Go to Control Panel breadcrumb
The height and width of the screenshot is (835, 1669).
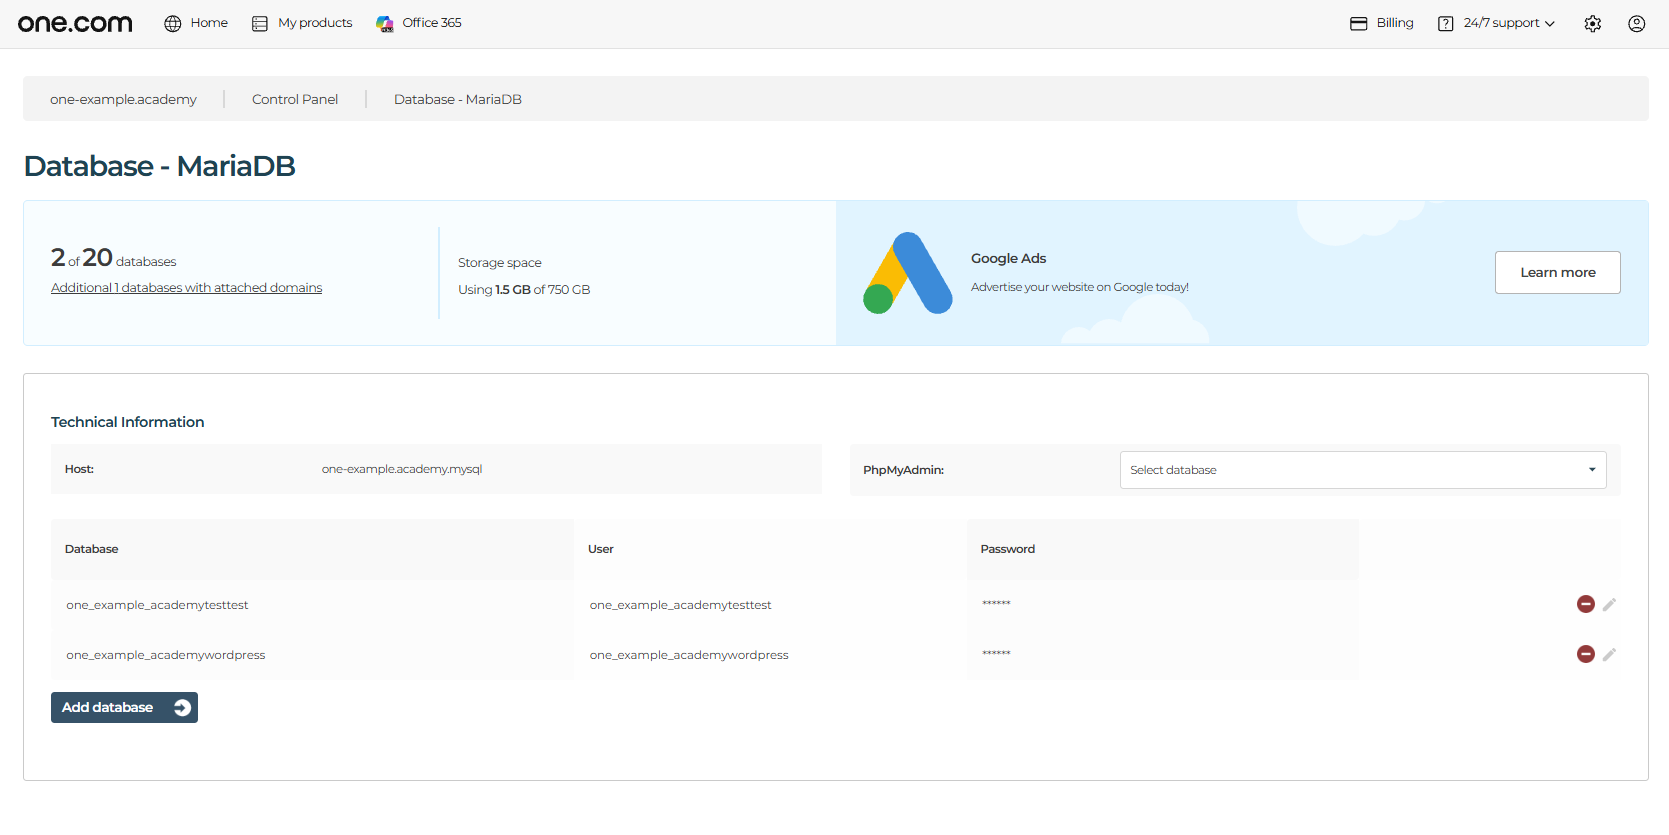click(x=295, y=99)
